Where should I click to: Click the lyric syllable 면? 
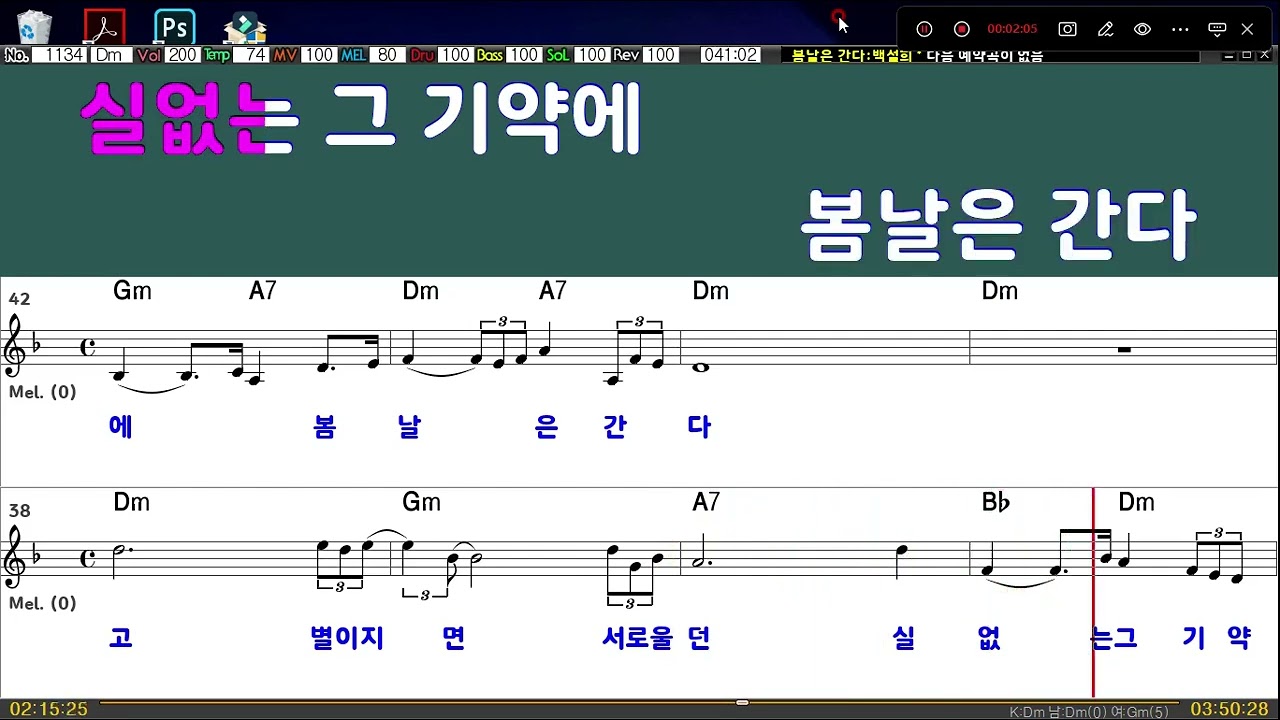(x=453, y=638)
